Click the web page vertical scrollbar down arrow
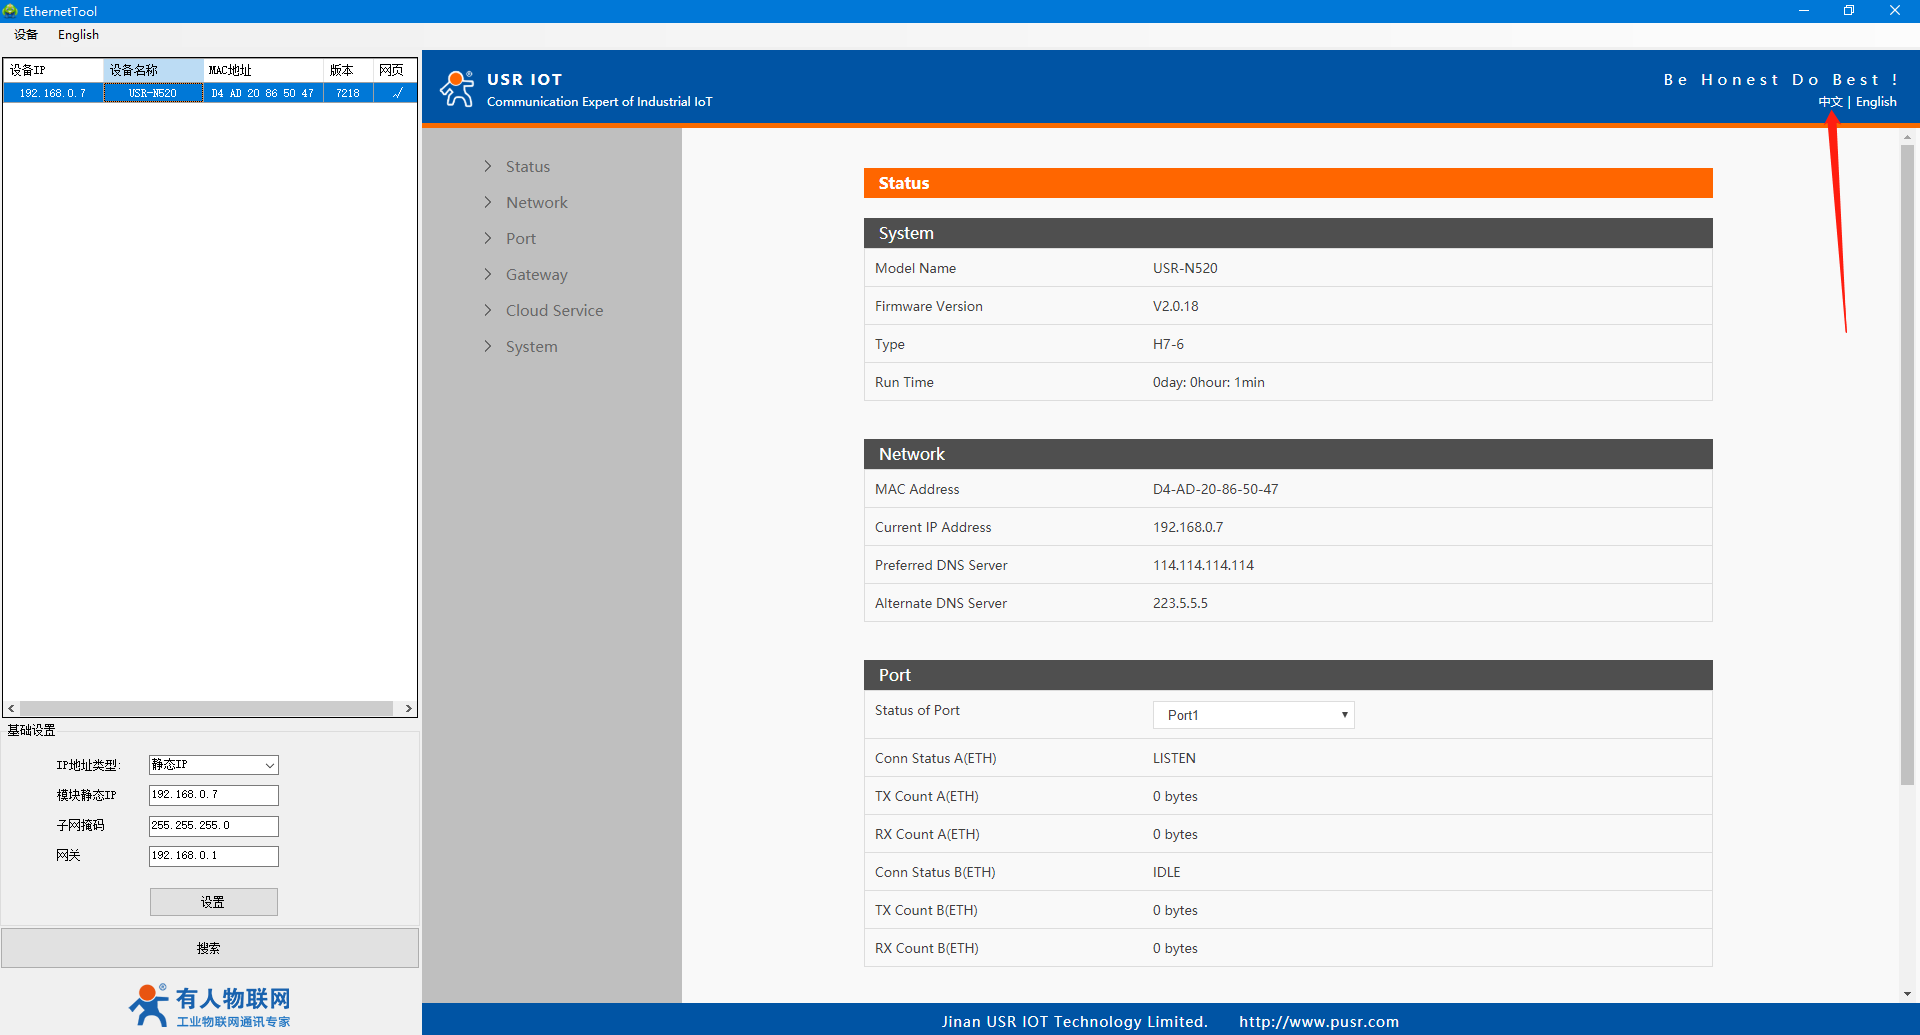This screenshot has width=1920, height=1035. tap(1907, 994)
